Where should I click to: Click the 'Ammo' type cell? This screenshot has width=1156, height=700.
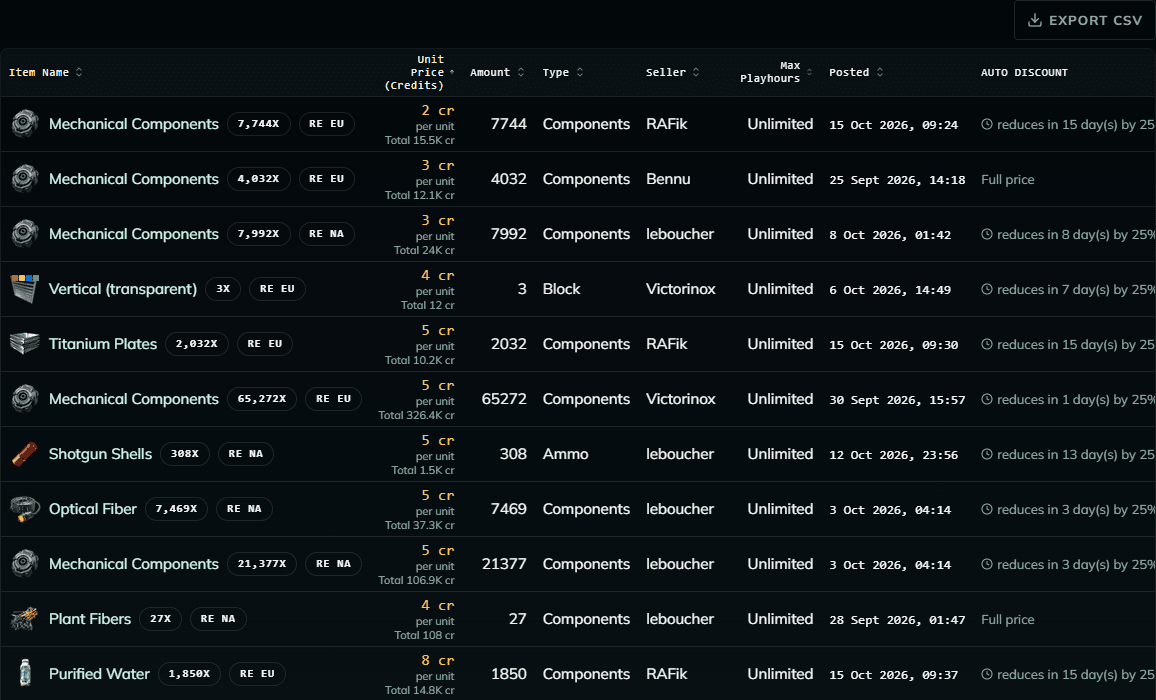point(565,454)
